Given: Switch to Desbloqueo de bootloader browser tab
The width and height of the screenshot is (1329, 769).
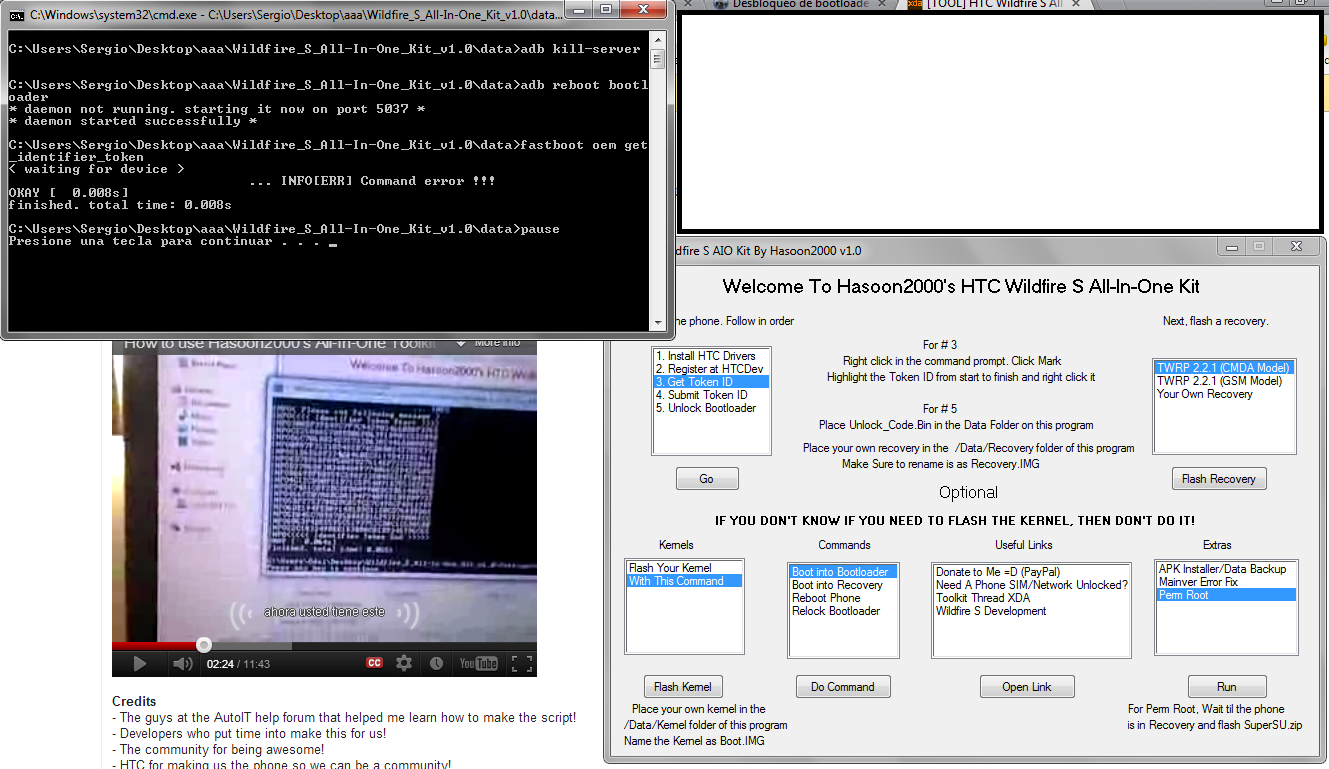Looking at the screenshot, I should pos(802,4).
